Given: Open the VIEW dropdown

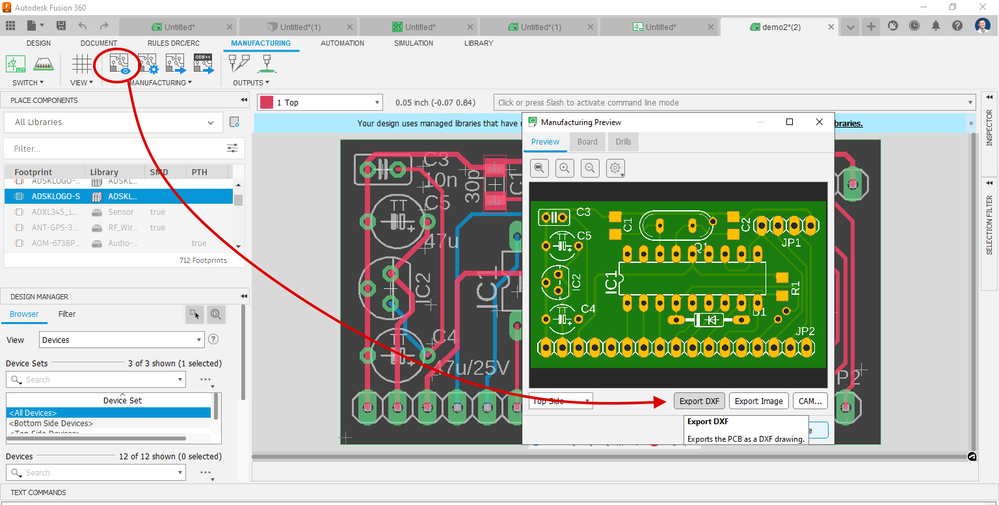Looking at the screenshot, I should click(82, 83).
